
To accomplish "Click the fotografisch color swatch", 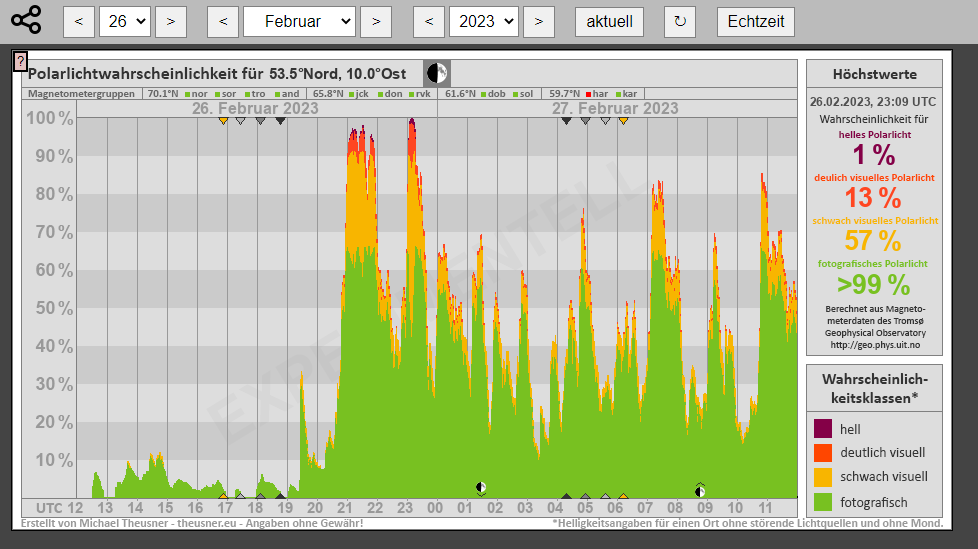I will (x=823, y=502).
